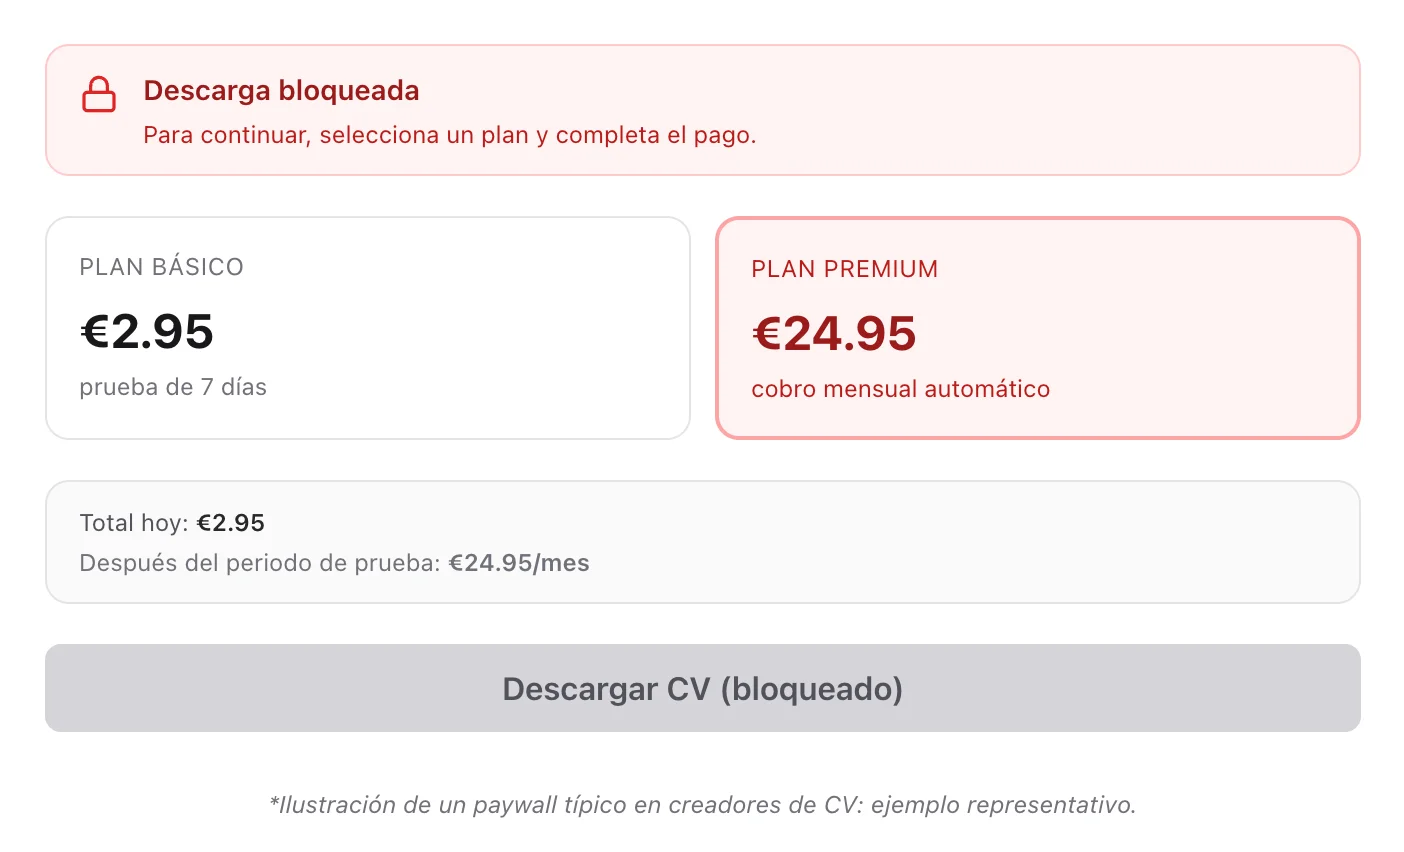Click the 'prueba de 7 días' text

point(173,387)
